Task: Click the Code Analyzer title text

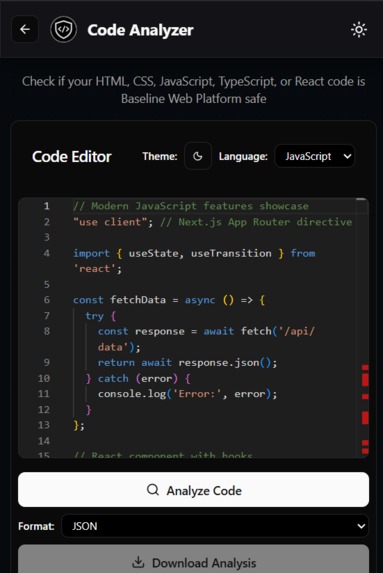Action: coord(140,30)
